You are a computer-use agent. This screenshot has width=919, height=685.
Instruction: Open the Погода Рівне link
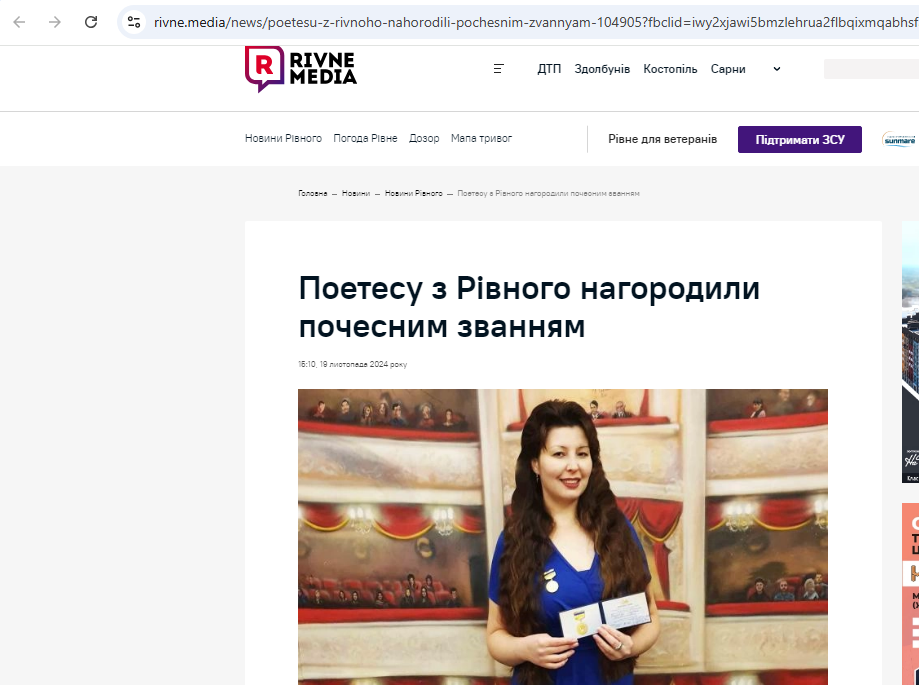point(365,139)
